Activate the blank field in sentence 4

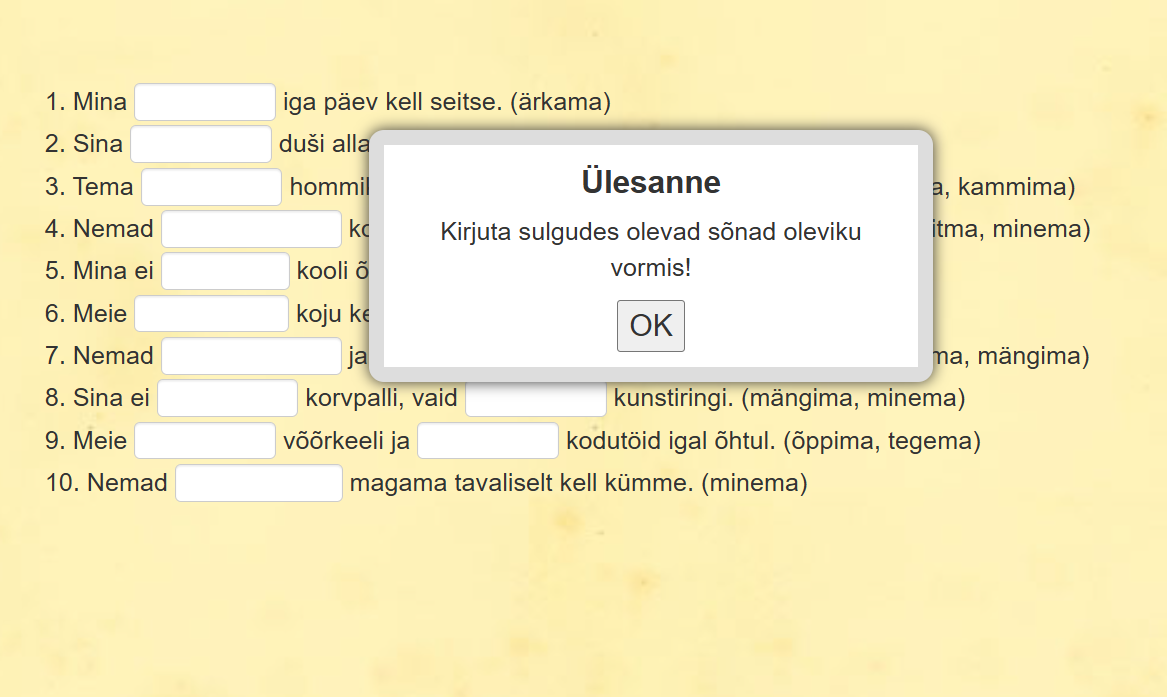click(251, 229)
